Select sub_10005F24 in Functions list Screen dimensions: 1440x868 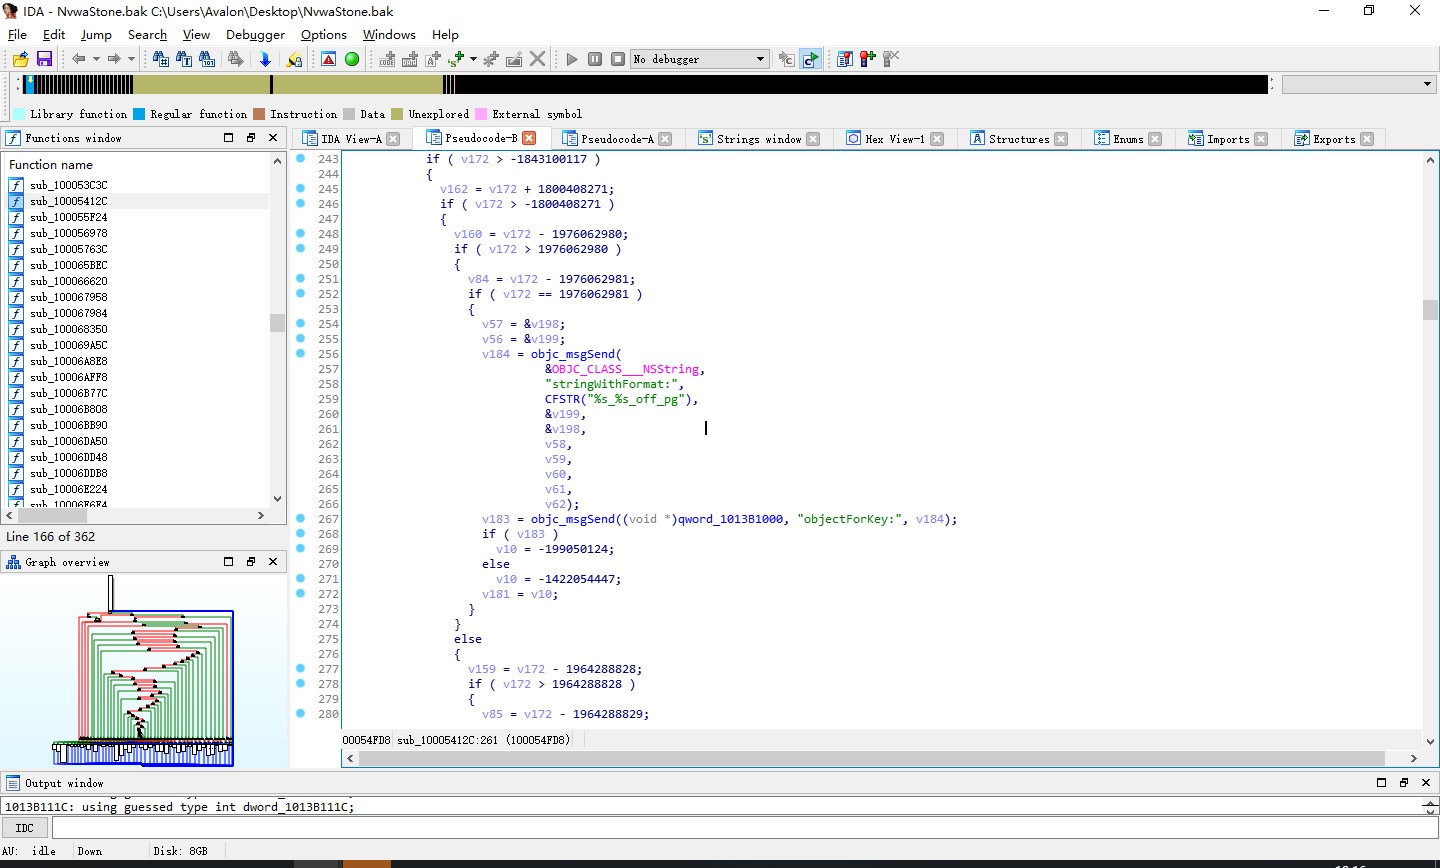click(68, 217)
